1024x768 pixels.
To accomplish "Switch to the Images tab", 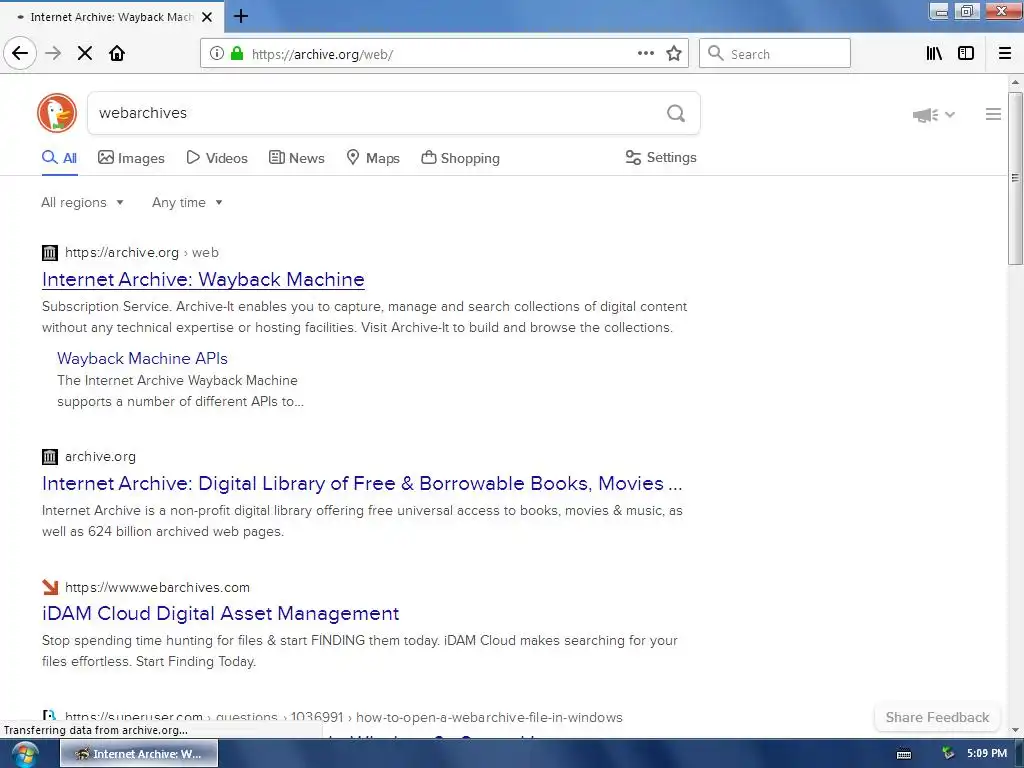I will (x=131, y=158).
